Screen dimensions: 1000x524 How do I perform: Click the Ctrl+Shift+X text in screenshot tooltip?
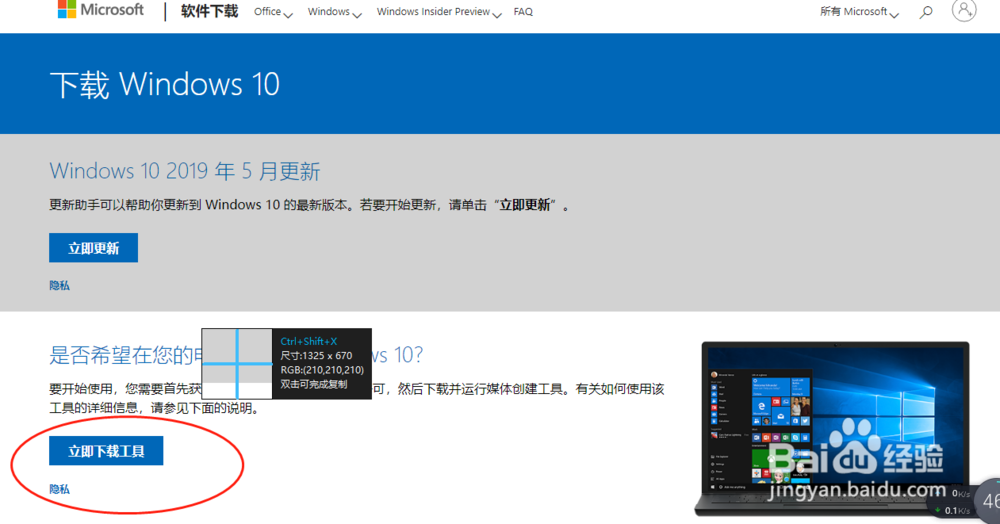(309, 341)
